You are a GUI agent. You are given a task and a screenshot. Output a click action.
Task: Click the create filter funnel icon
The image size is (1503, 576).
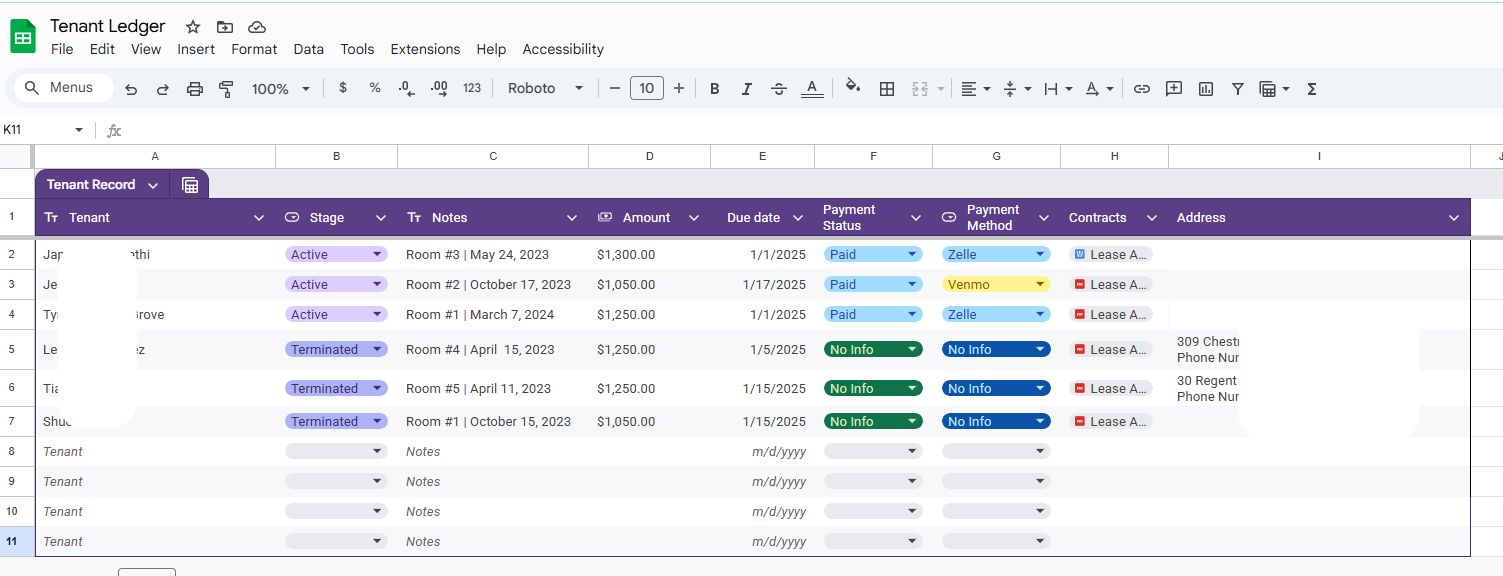coord(1237,89)
